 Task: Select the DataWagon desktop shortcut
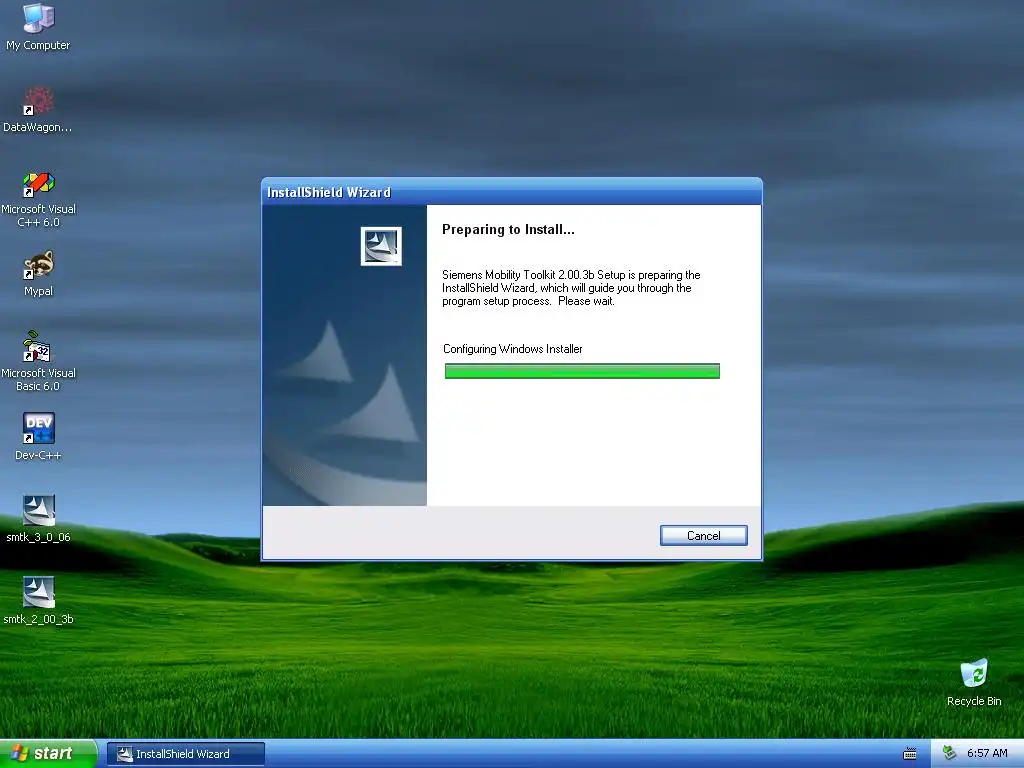click(x=38, y=109)
